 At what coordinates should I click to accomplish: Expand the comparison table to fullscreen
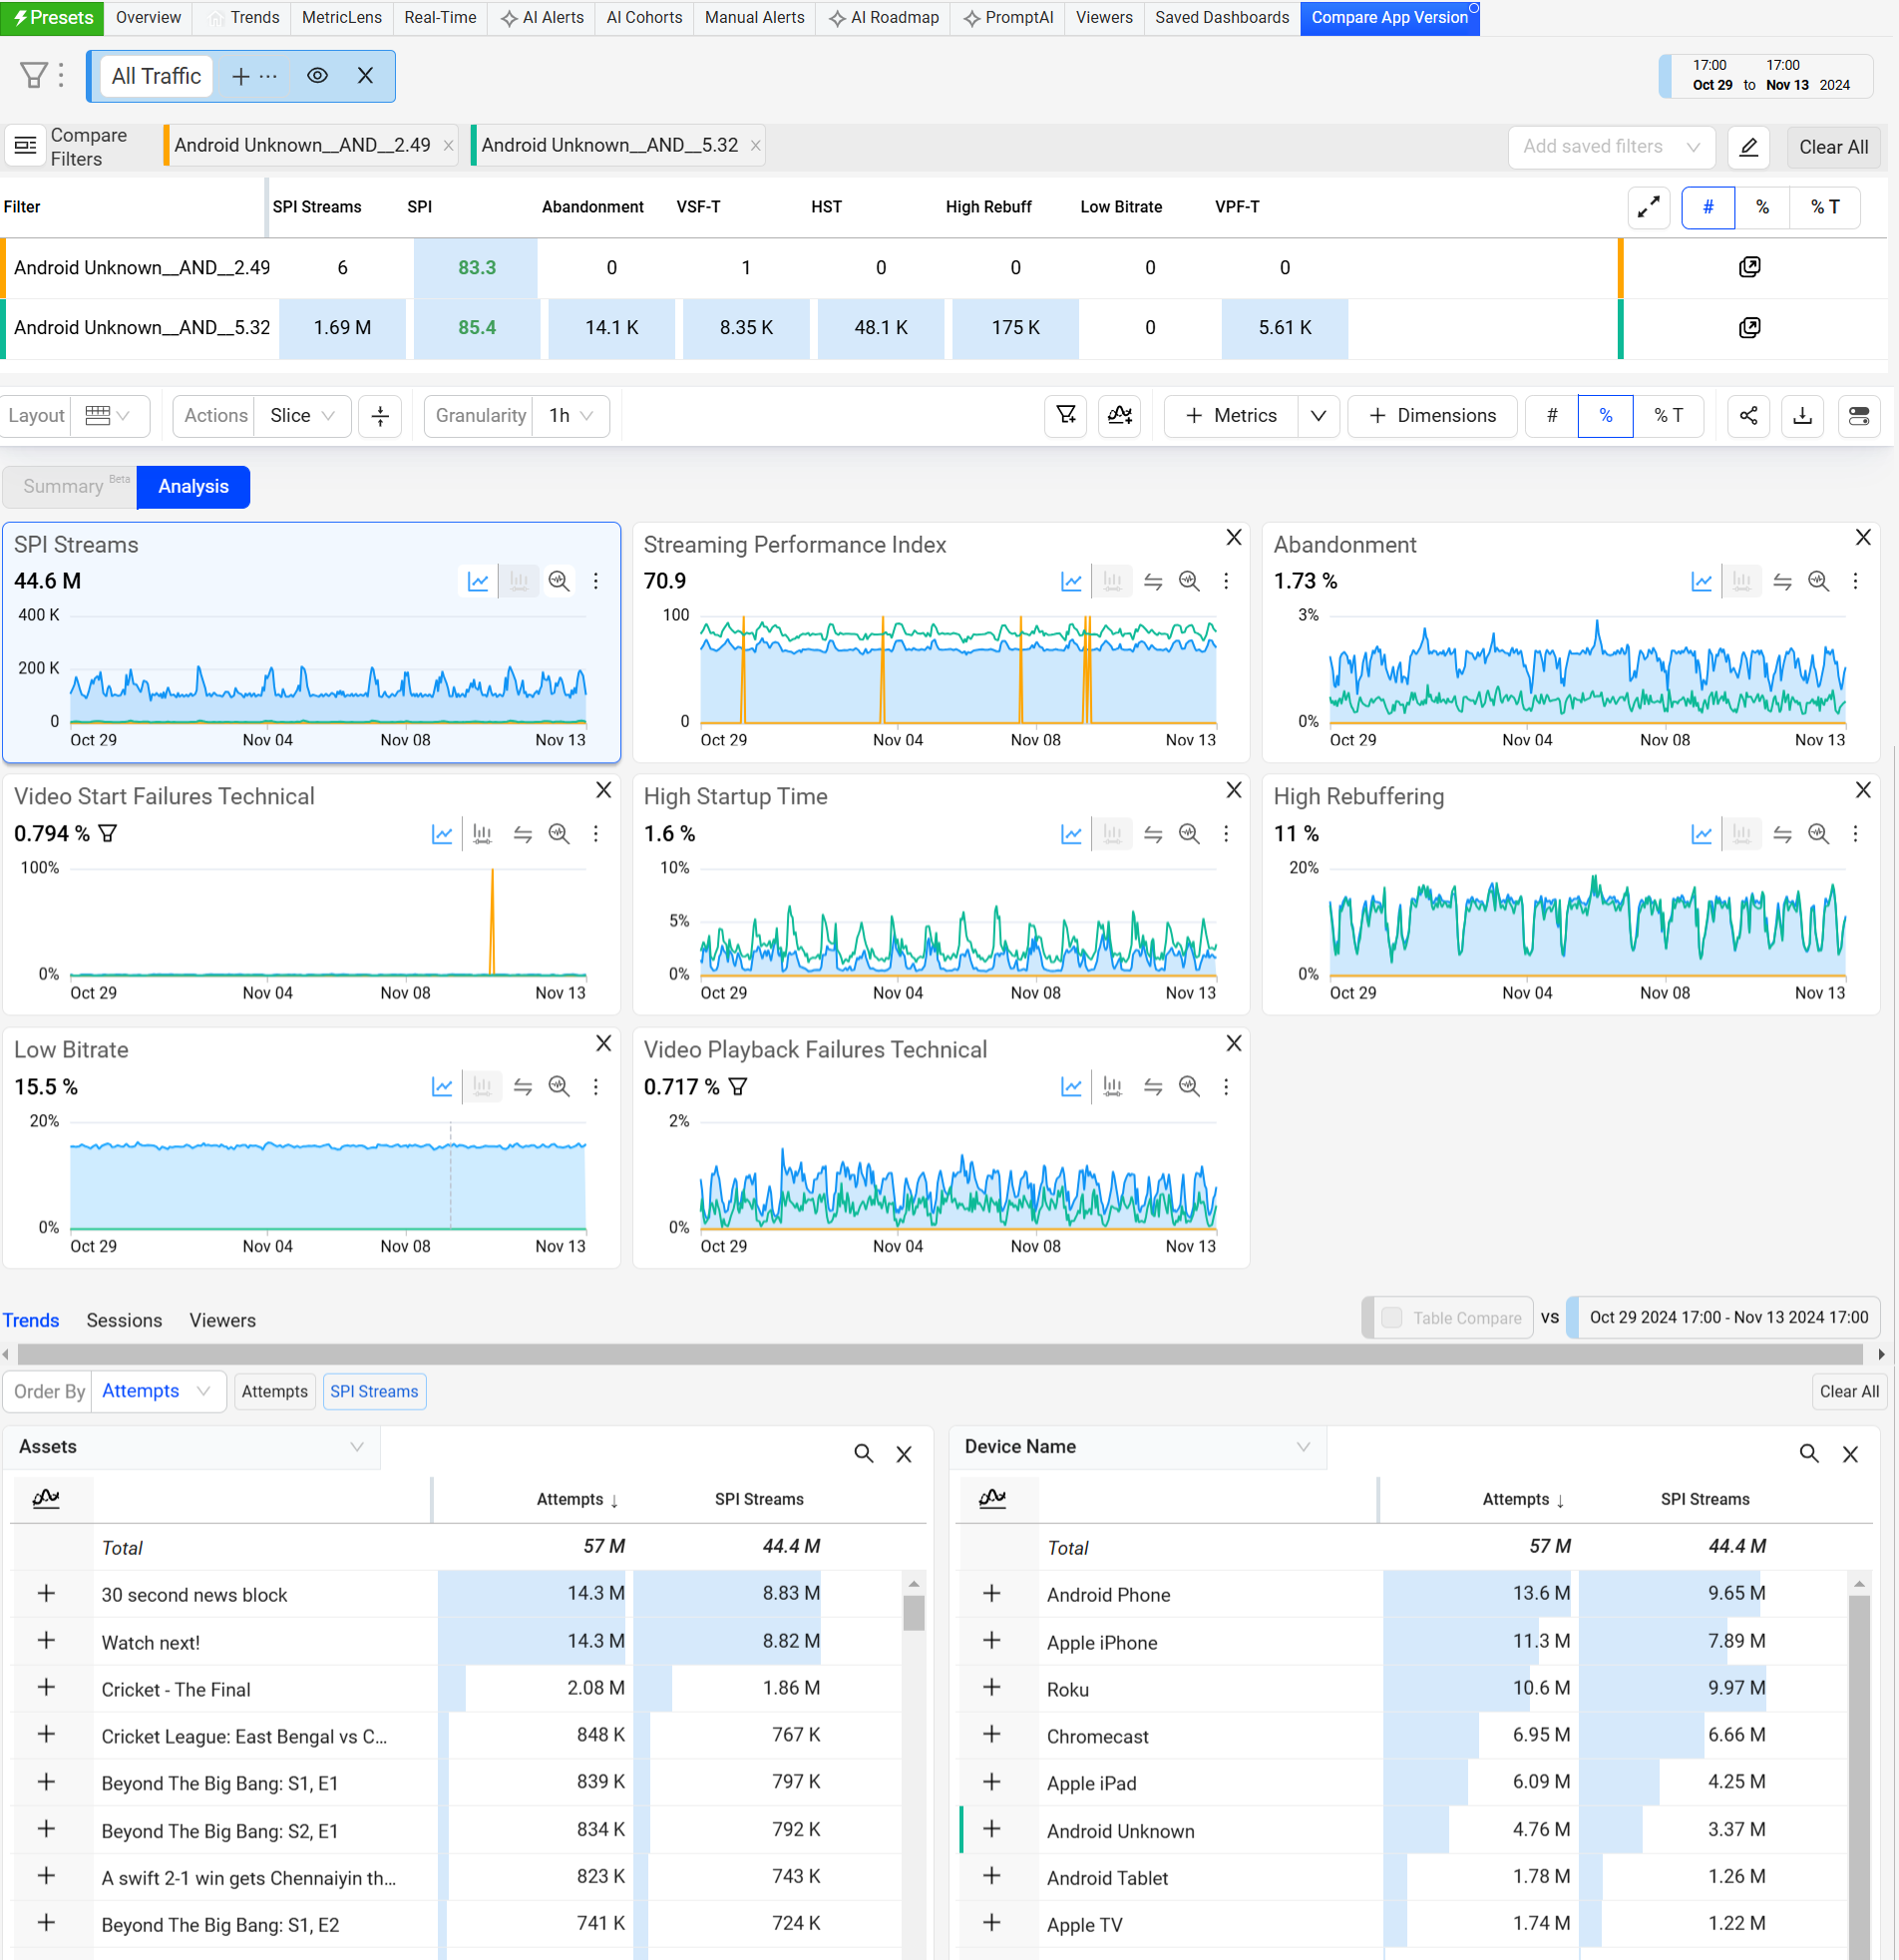click(1648, 207)
